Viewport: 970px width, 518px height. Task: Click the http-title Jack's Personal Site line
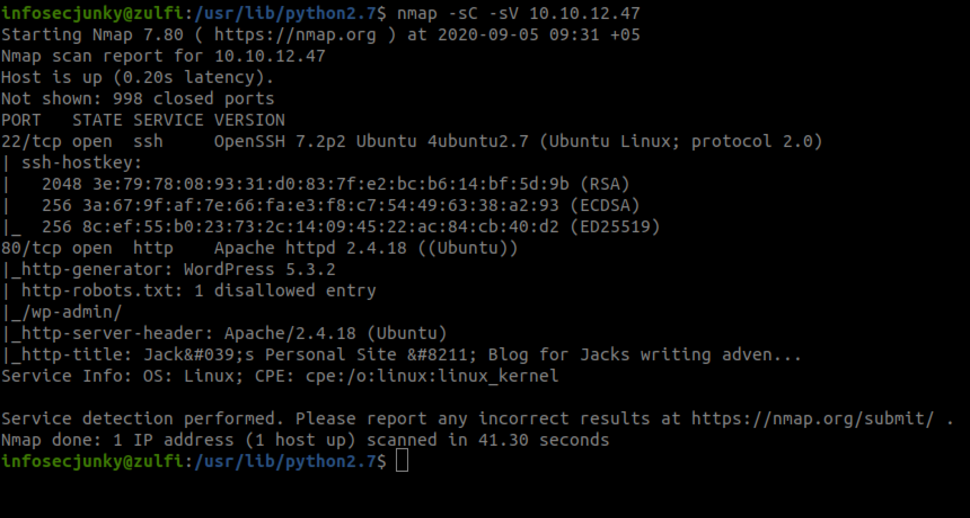tap(401, 355)
